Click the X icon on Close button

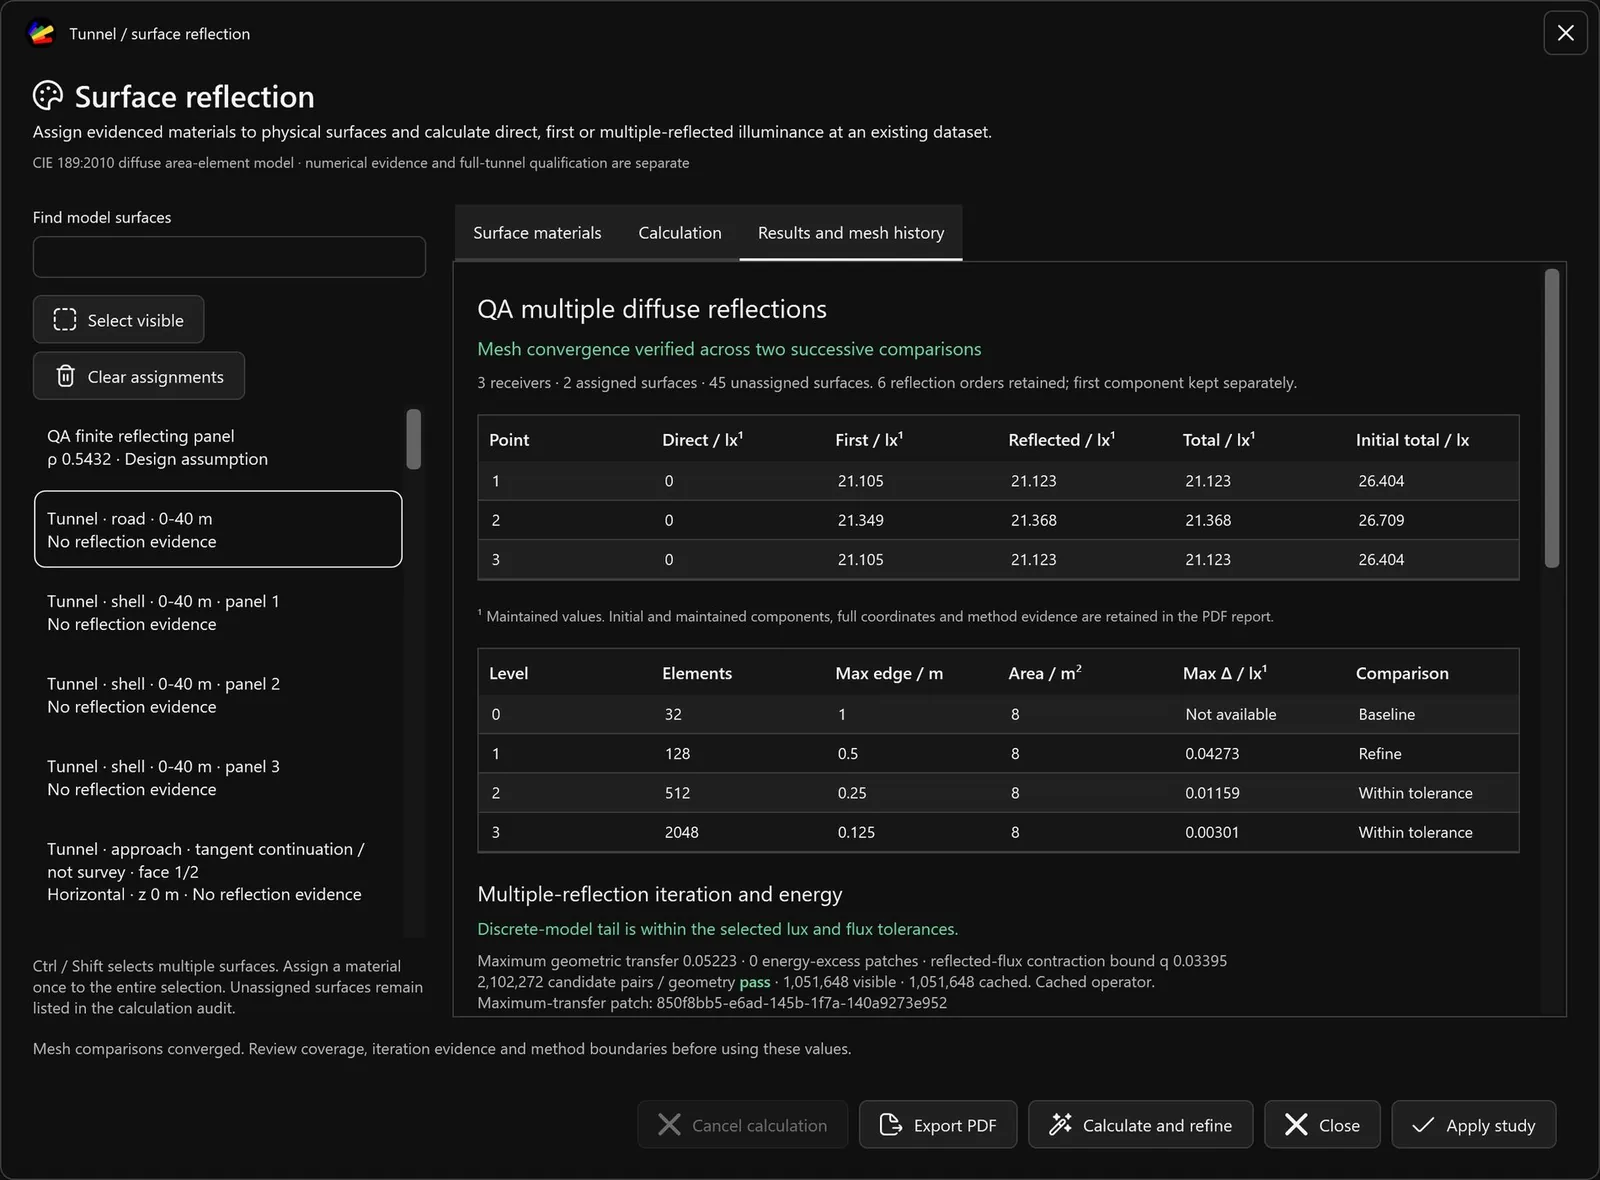click(x=1296, y=1125)
